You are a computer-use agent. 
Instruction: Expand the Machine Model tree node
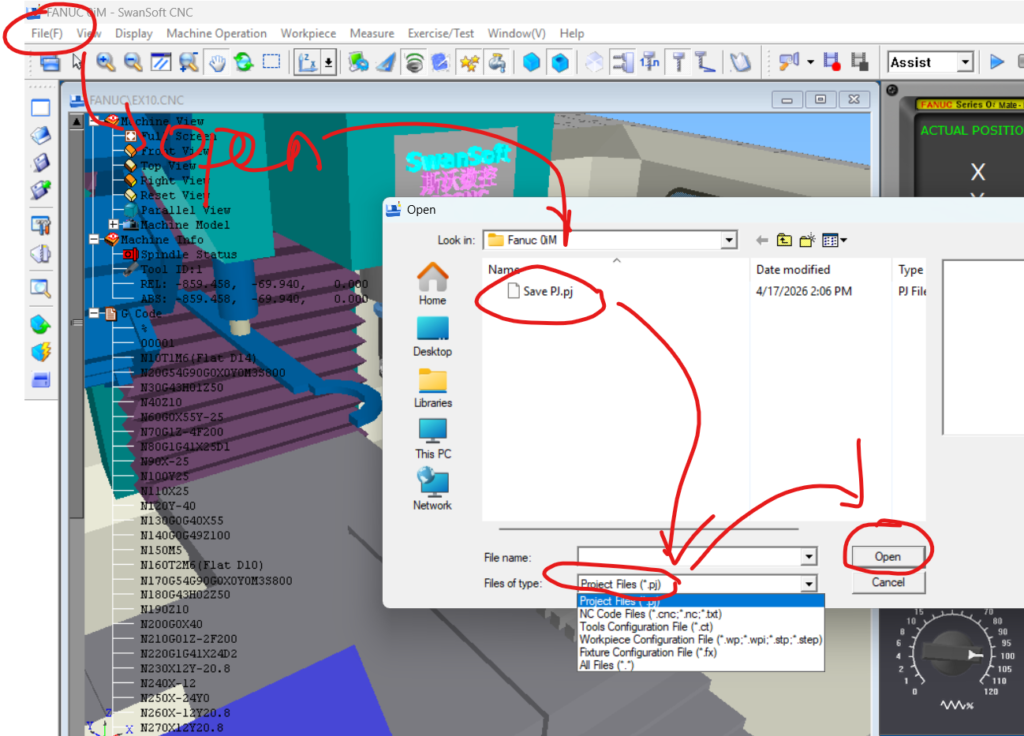point(113,224)
